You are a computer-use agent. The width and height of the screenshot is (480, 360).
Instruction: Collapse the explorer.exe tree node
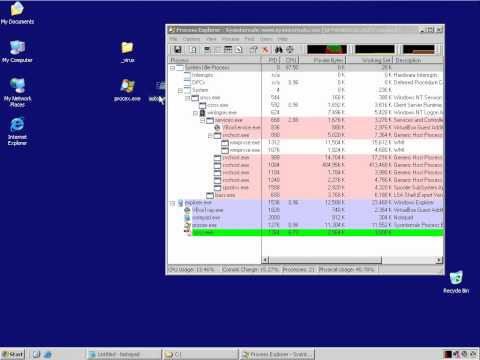click(x=172, y=203)
